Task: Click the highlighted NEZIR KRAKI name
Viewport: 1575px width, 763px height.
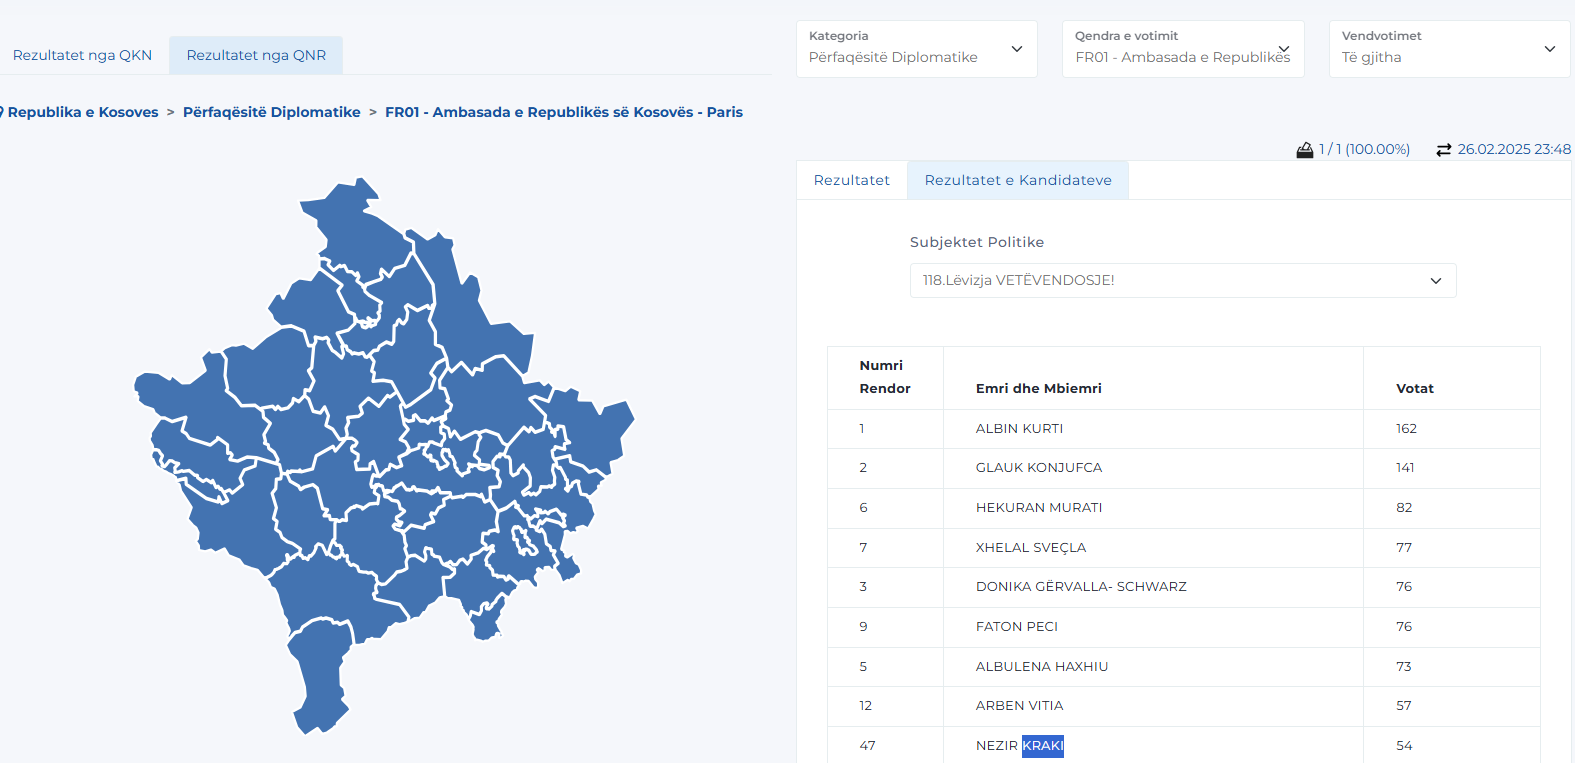Action: tap(1020, 746)
